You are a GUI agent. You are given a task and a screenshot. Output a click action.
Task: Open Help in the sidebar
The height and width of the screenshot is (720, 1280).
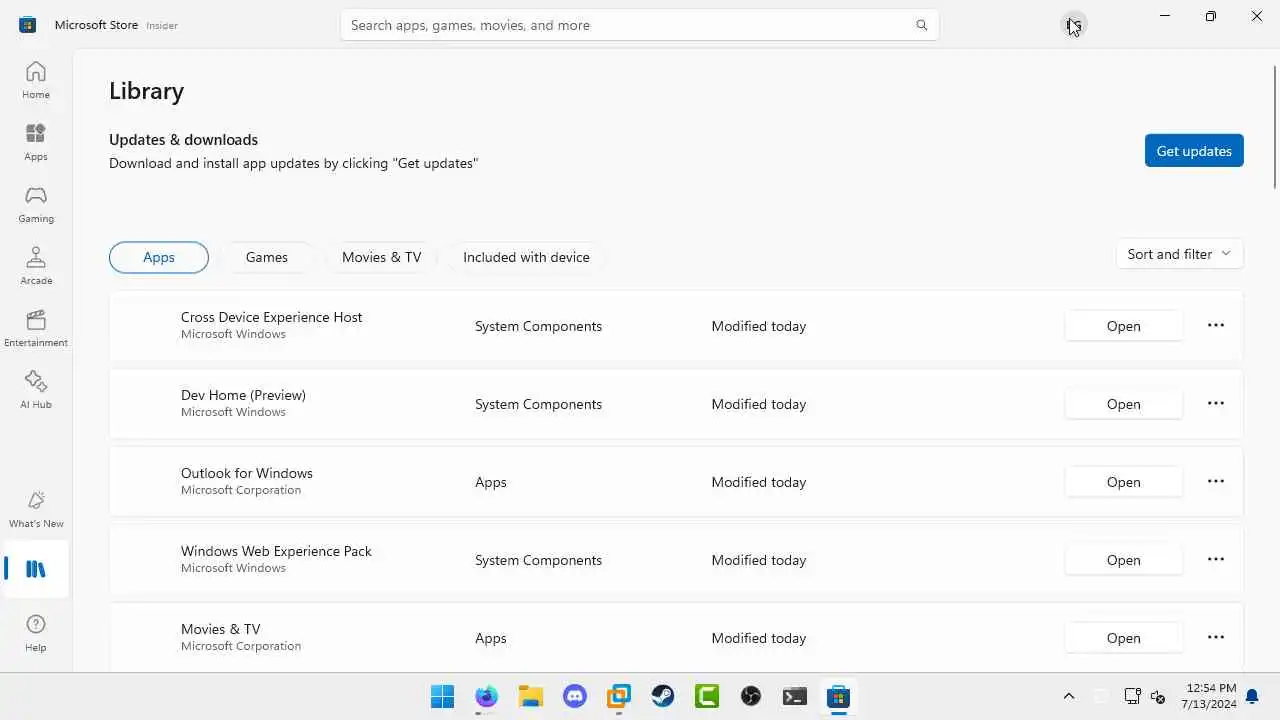click(36, 633)
